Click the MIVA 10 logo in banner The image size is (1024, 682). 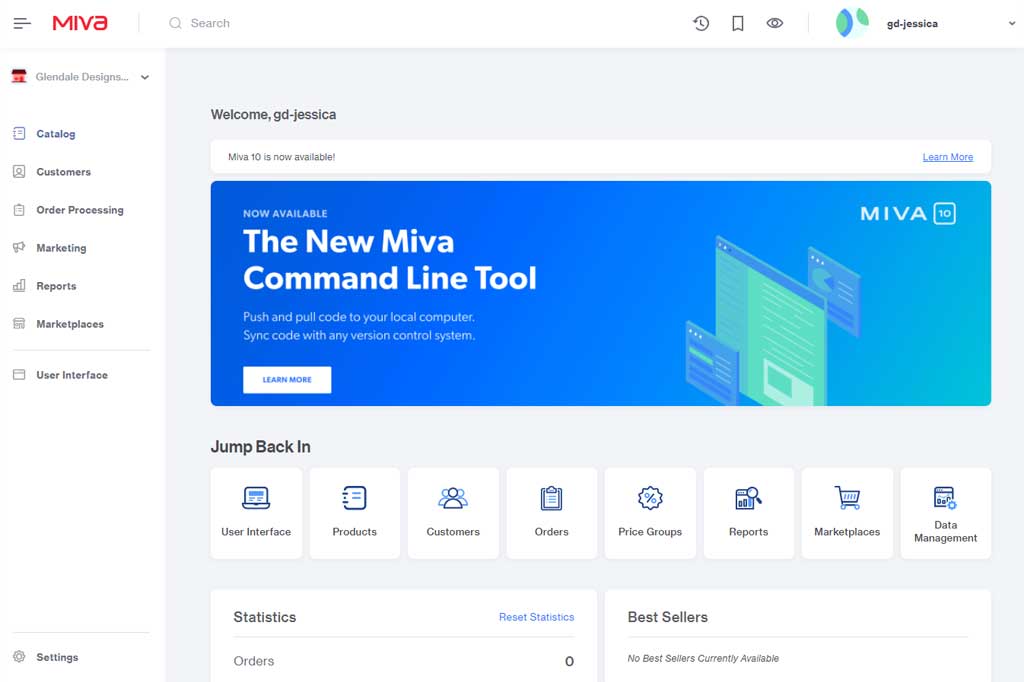(908, 214)
